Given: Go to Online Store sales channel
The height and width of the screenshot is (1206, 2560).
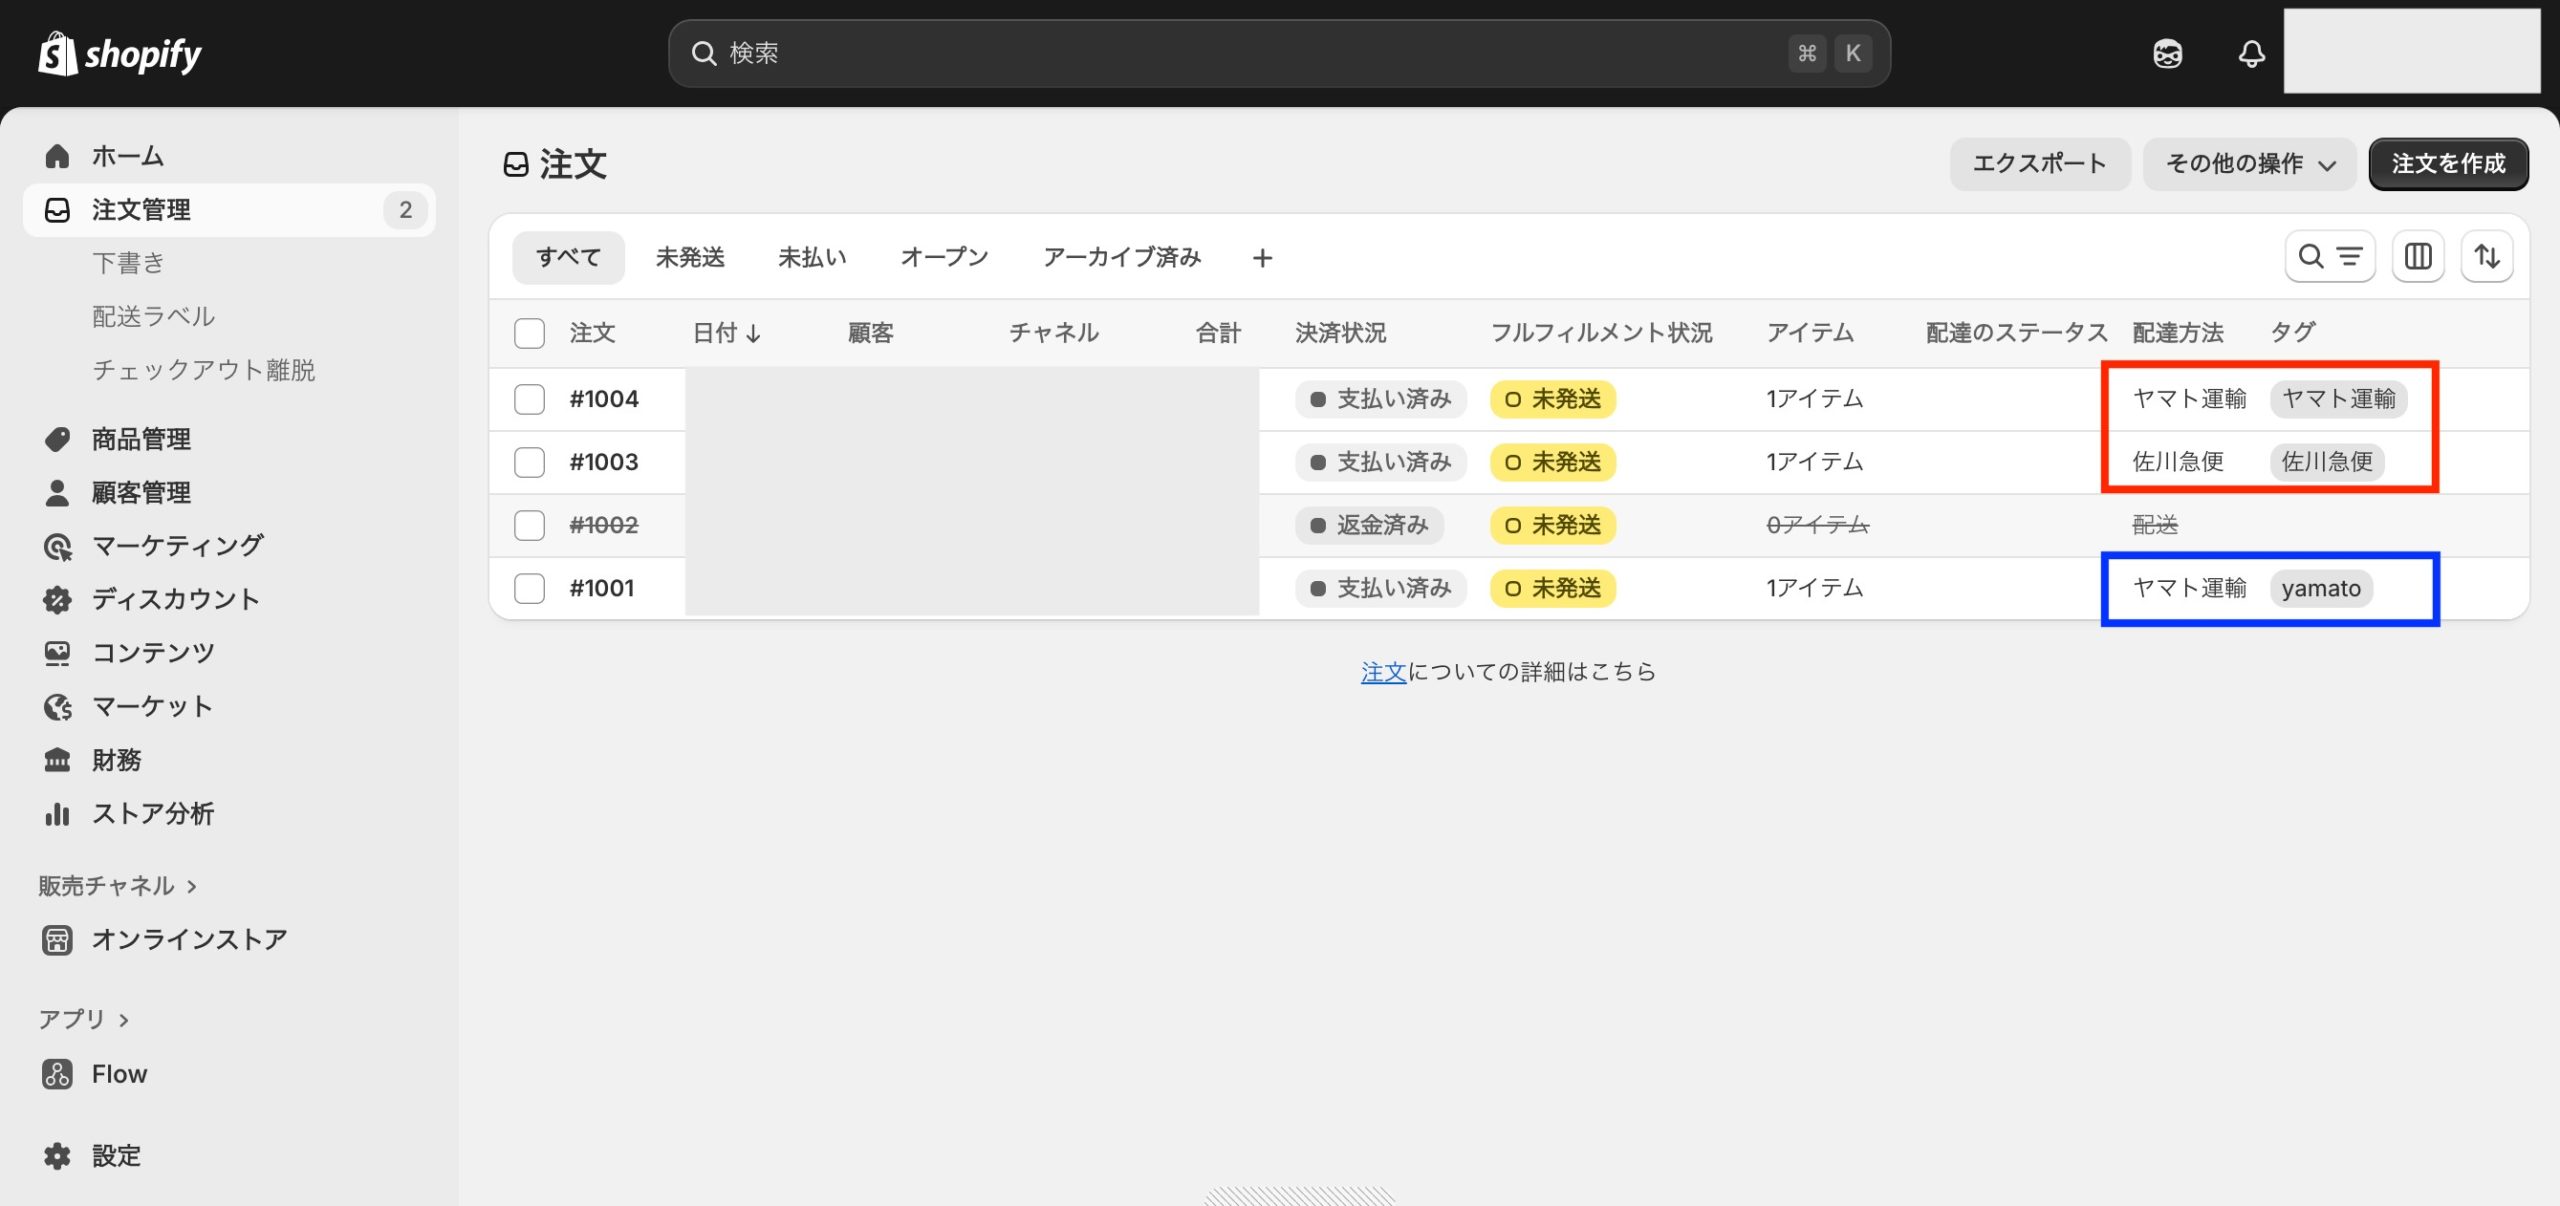Looking at the screenshot, I should pos(189,940).
